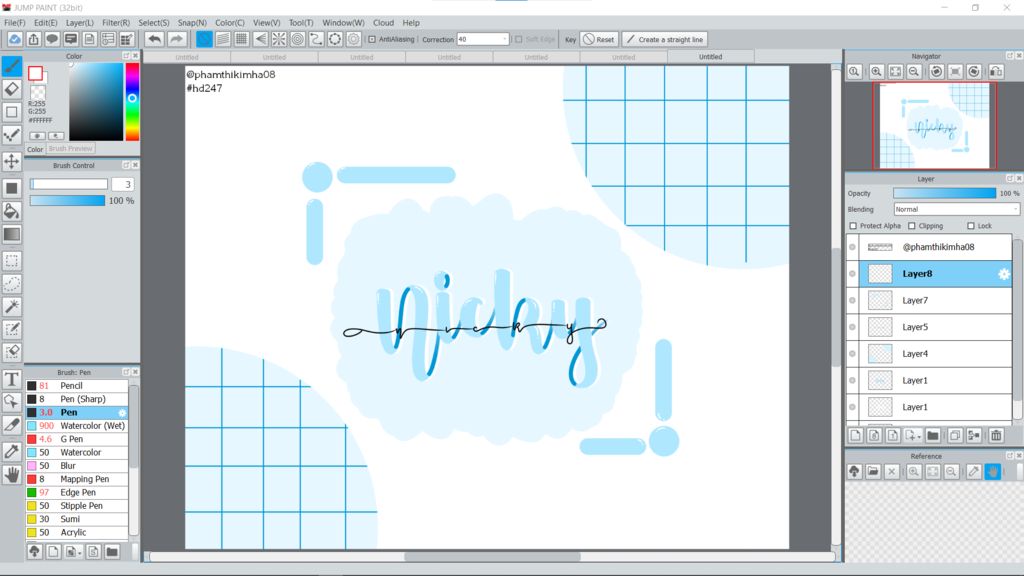Screen dimensions: 1024x576
Task: Switch to the Brush Preview tab
Action: [71, 149]
